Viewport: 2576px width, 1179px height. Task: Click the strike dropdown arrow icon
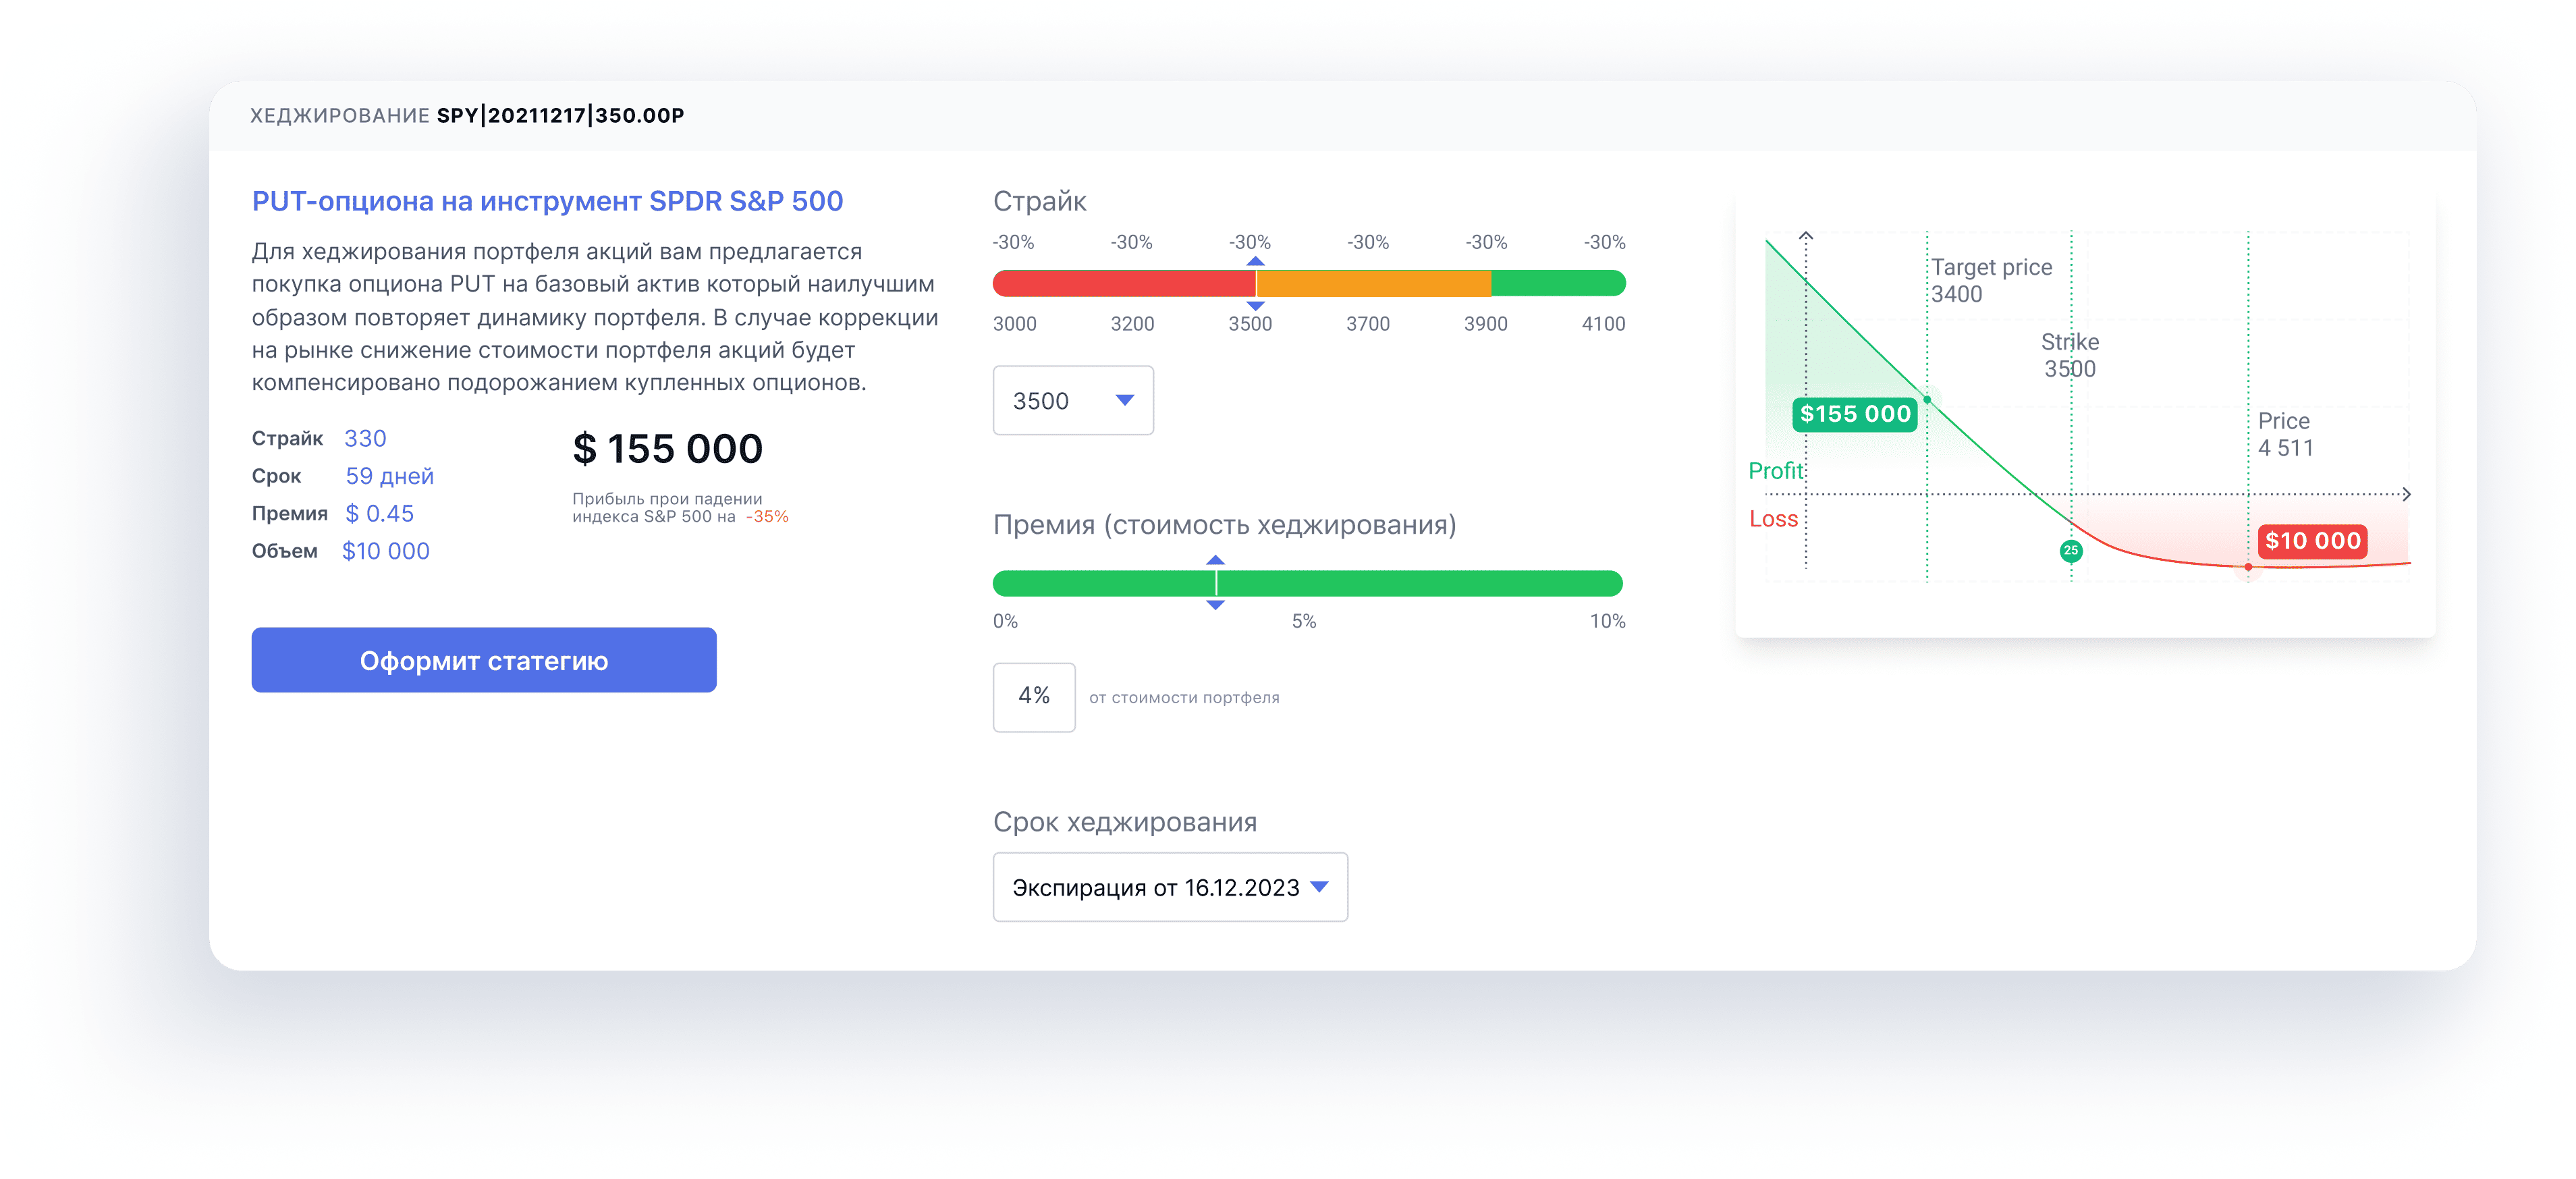pos(1124,400)
